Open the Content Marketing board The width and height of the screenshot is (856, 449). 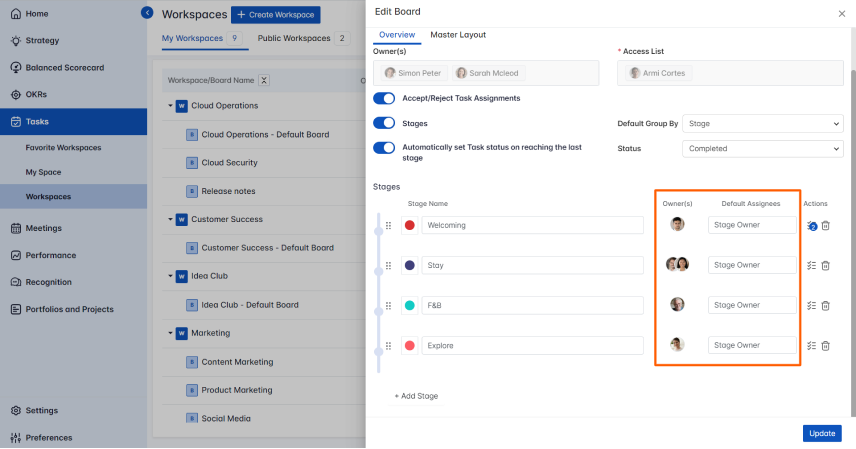pyautogui.click(x=237, y=362)
